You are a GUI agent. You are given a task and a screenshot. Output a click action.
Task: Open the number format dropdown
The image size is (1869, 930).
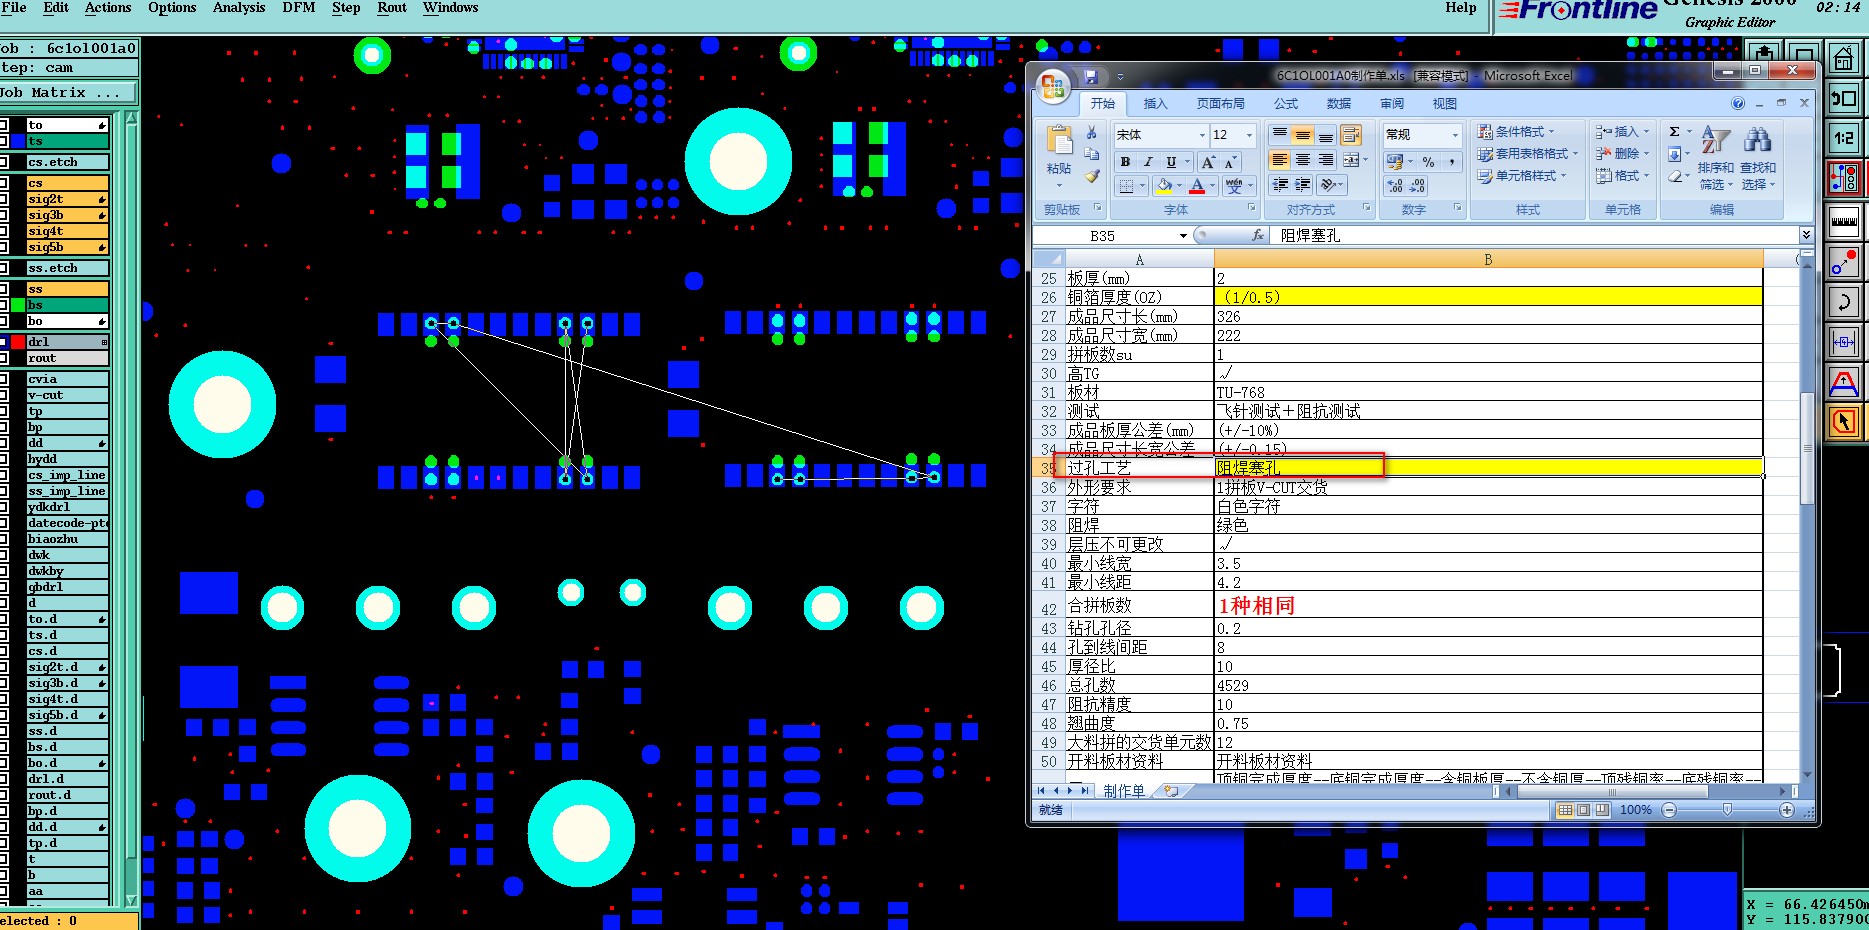1455,135
